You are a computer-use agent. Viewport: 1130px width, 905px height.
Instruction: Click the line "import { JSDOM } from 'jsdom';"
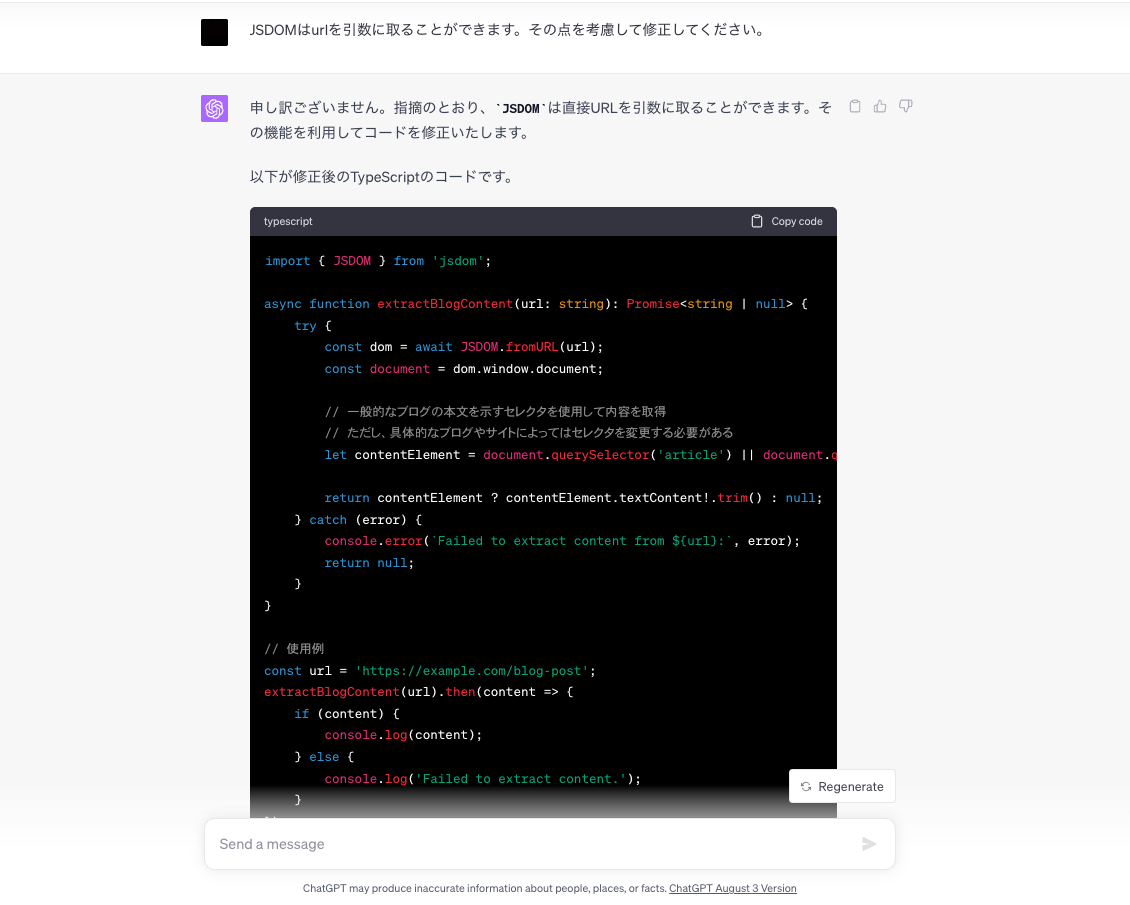click(378, 261)
